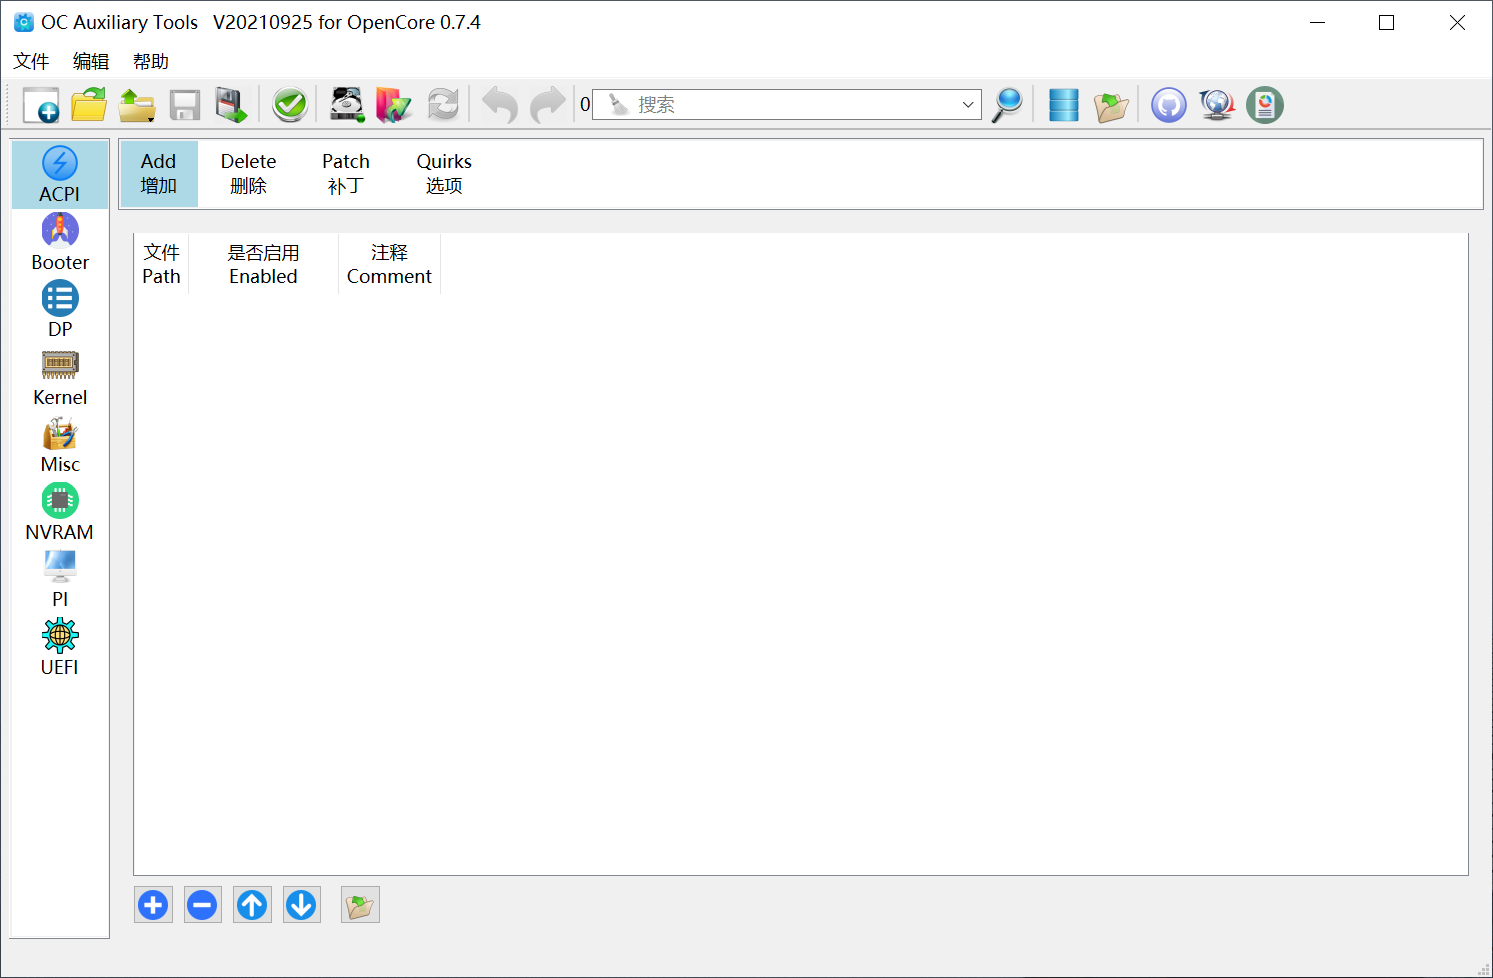Move row up with arrow button
This screenshot has width=1493, height=978.
pyautogui.click(x=252, y=905)
